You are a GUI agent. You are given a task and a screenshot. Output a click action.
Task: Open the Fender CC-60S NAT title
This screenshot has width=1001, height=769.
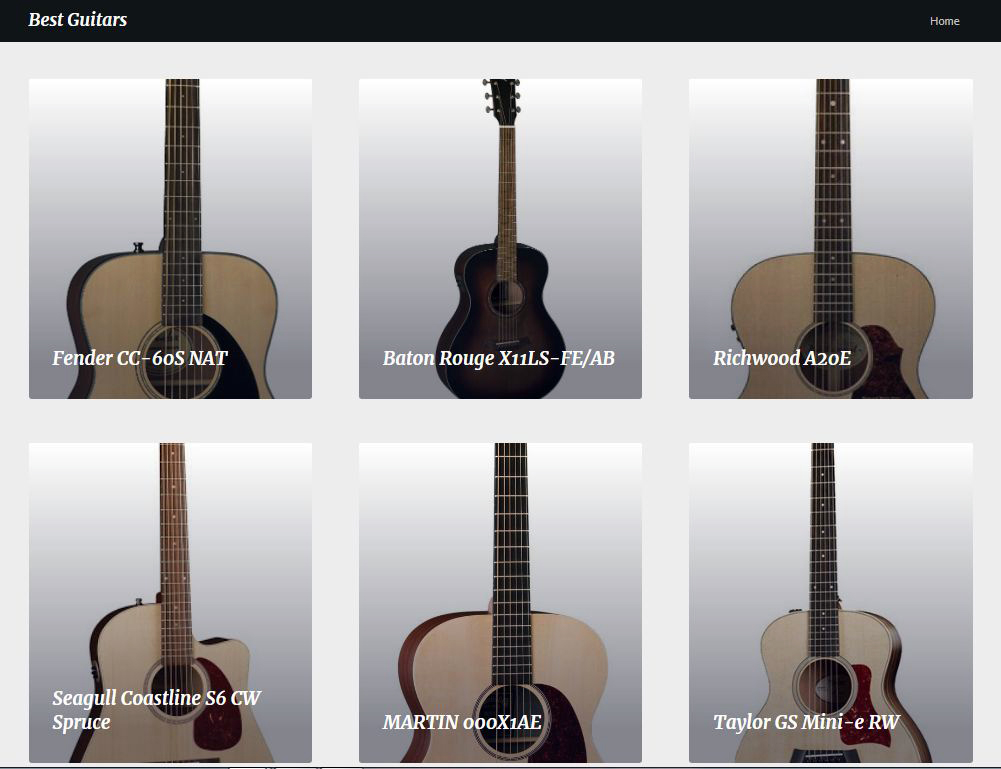point(139,358)
